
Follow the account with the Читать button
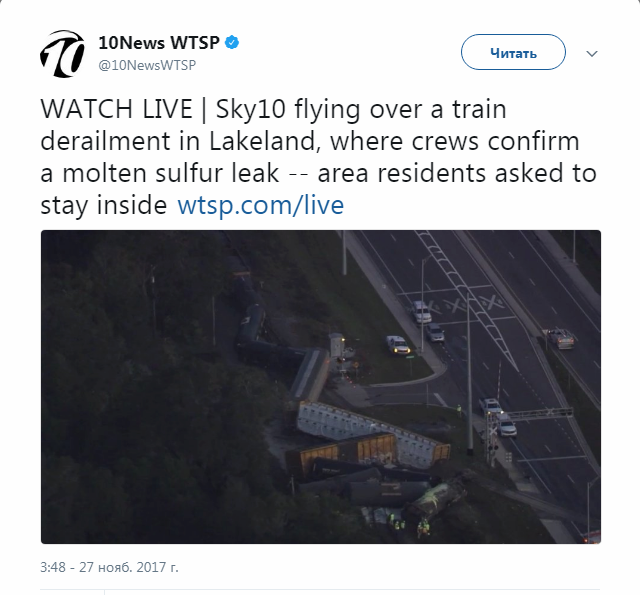tap(513, 52)
